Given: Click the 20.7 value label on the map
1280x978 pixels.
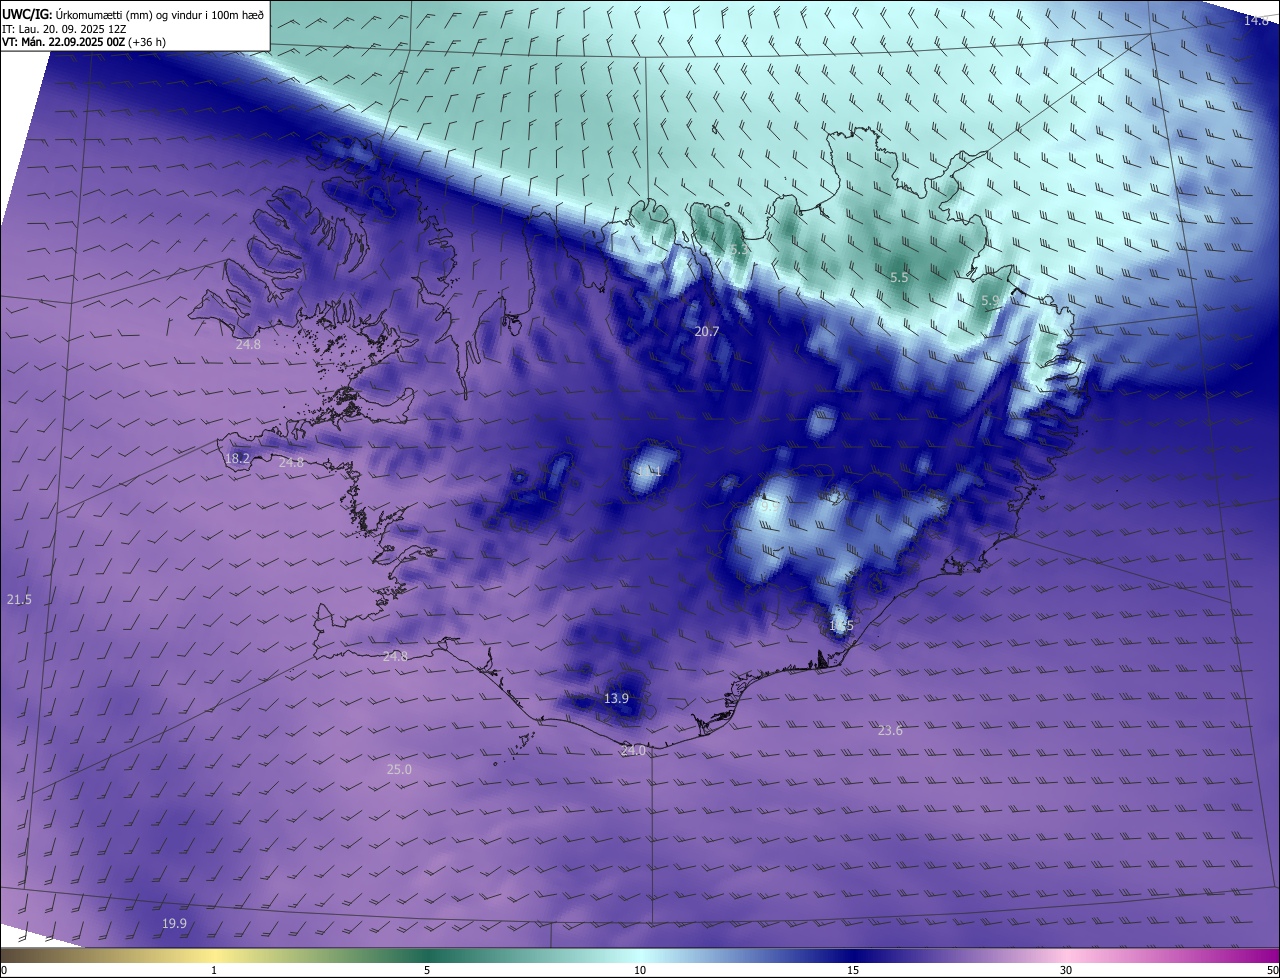Looking at the screenshot, I should (x=706, y=331).
